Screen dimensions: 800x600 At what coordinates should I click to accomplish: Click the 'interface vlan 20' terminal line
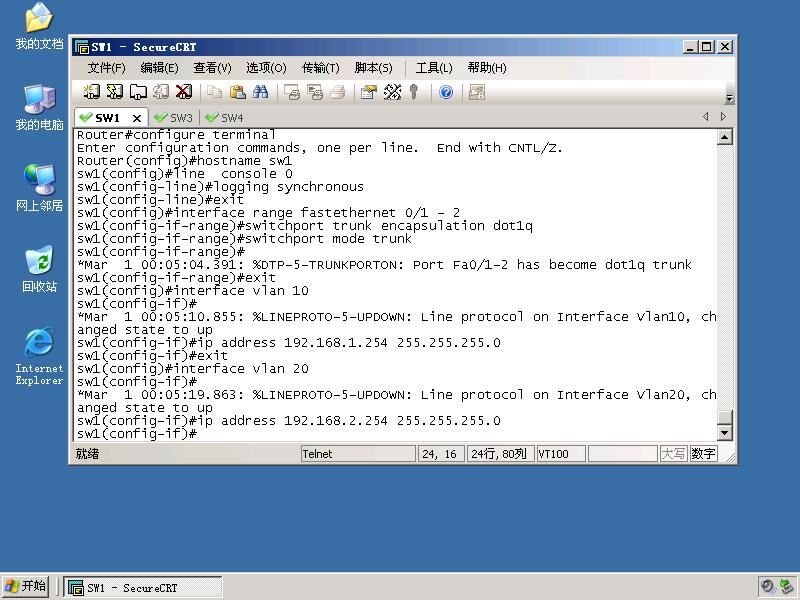193,369
